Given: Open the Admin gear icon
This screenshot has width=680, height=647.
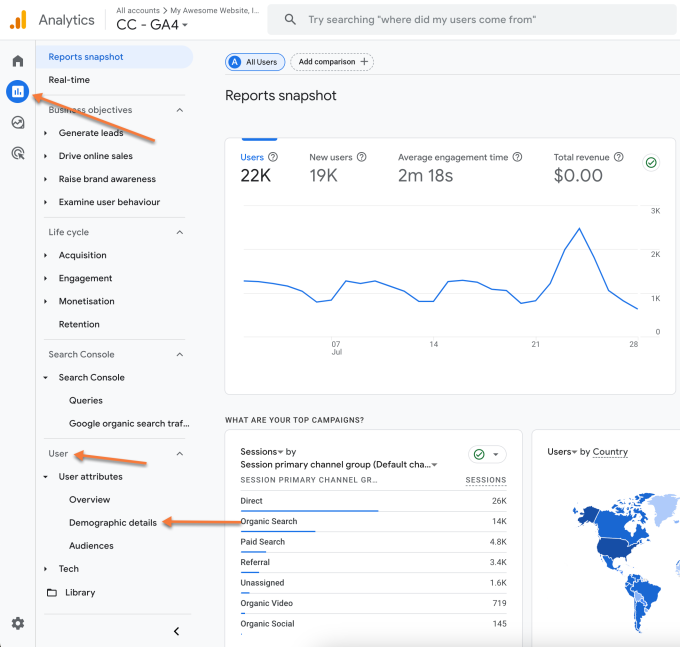Looking at the screenshot, I should pyautogui.click(x=18, y=624).
